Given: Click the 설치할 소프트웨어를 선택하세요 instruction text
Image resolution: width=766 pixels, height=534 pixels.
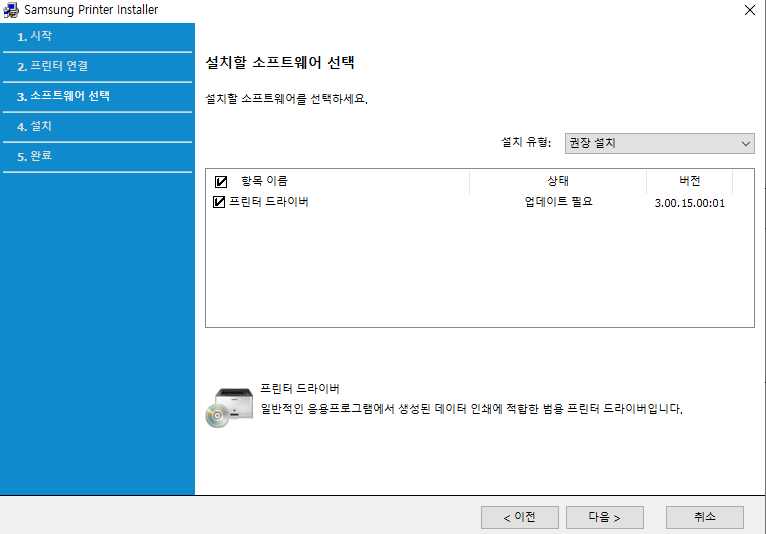Looking at the screenshot, I should (x=286, y=99).
